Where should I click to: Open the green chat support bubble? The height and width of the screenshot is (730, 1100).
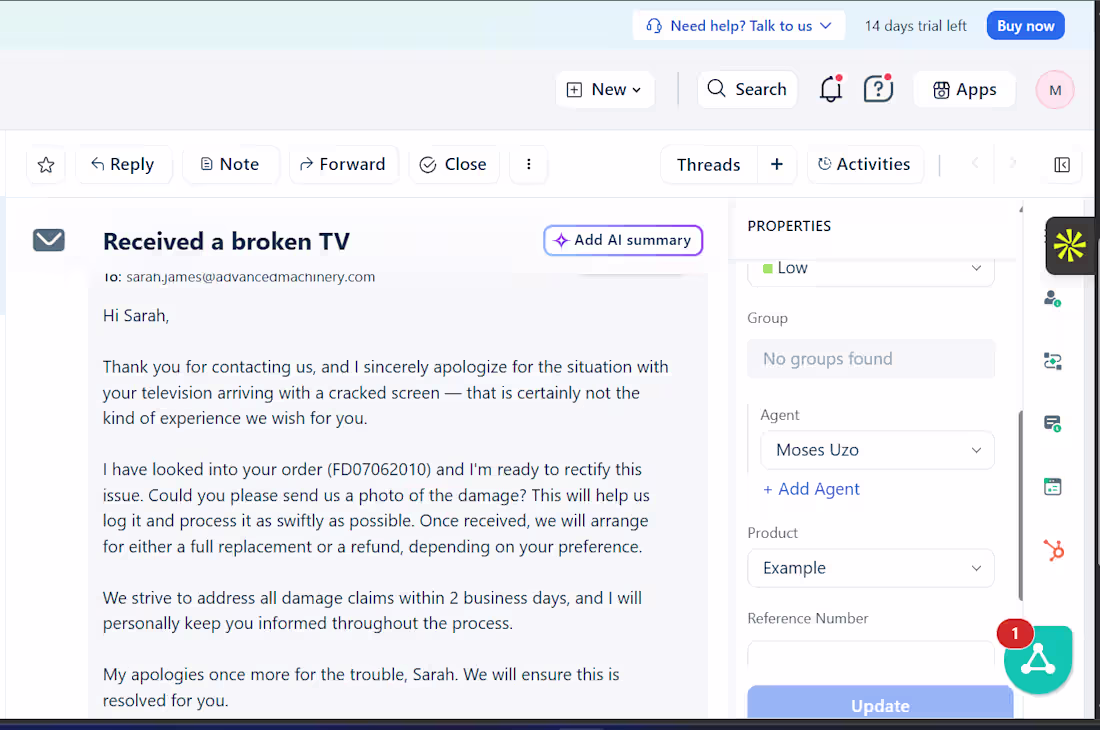click(x=1038, y=659)
